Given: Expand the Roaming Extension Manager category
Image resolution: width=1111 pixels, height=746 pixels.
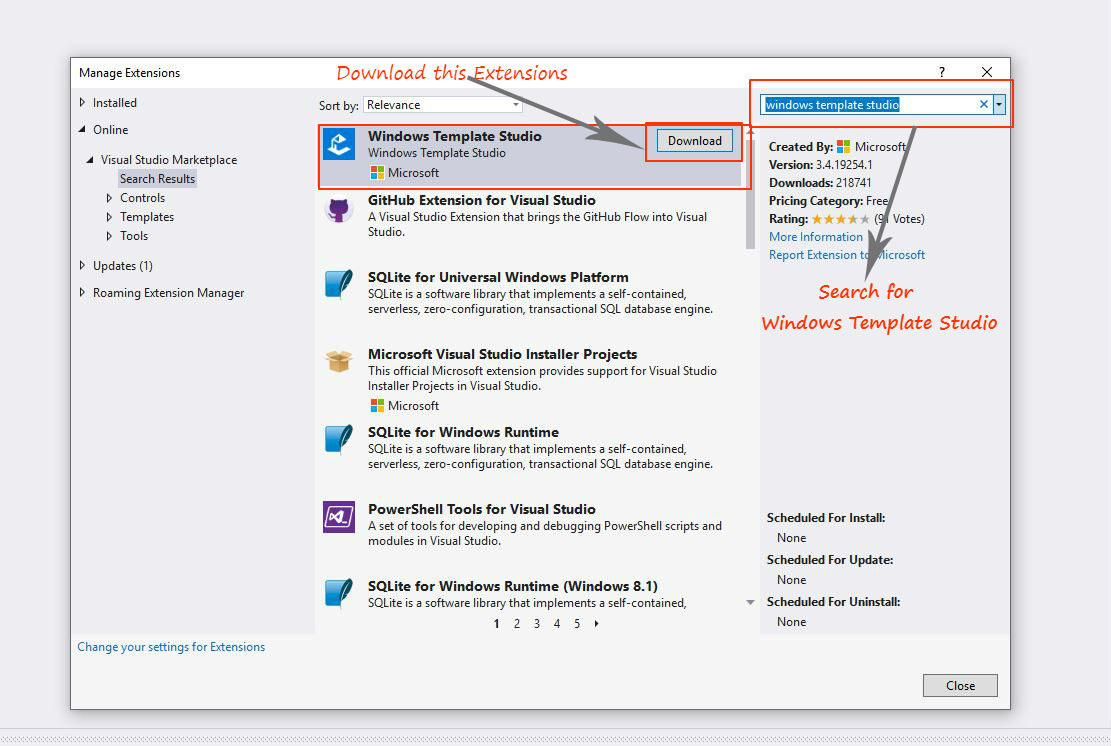Looking at the screenshot, I should coord(82,293).
